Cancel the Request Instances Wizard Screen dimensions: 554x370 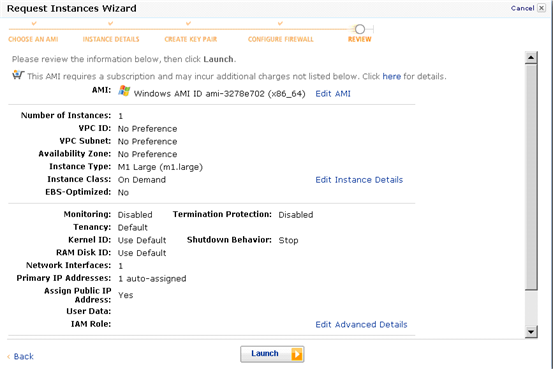[522, 8]
